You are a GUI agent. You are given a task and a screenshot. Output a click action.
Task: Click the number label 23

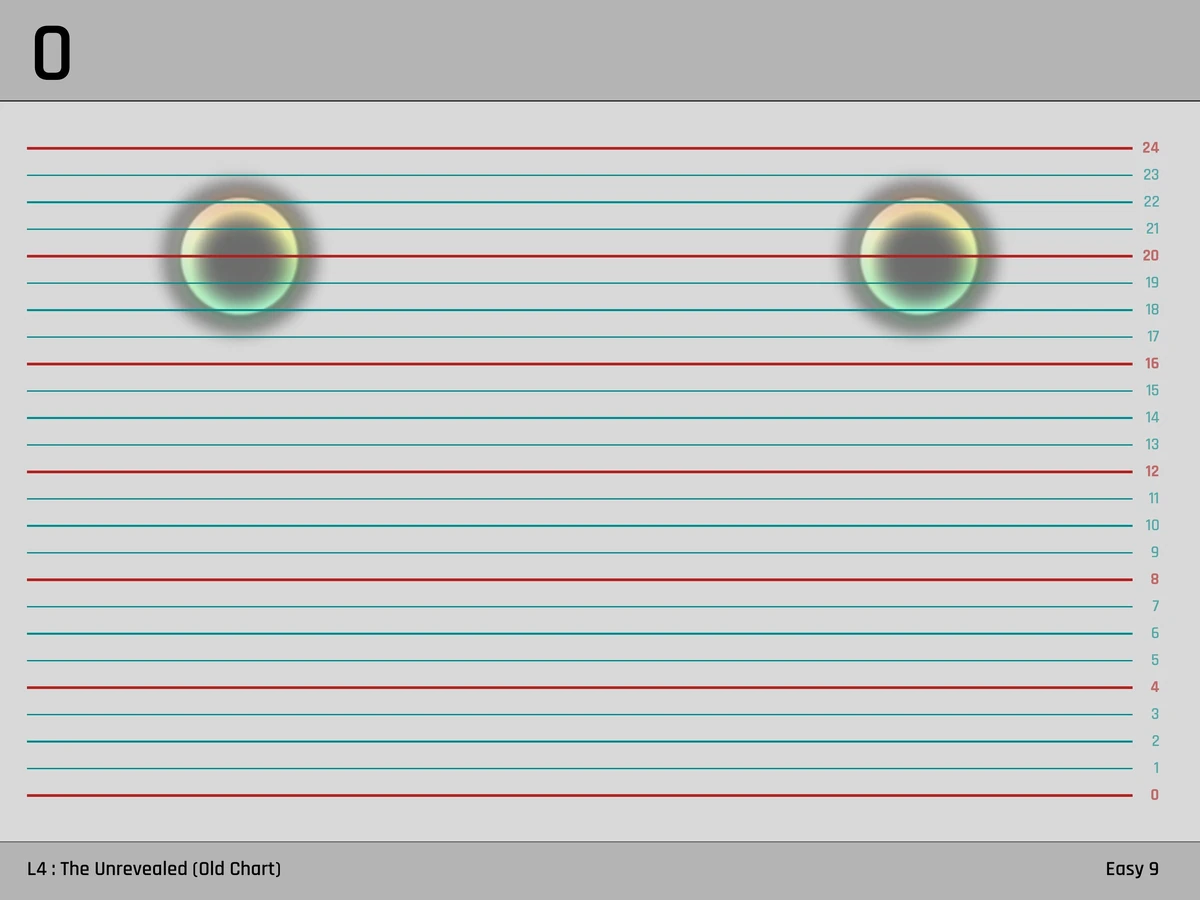coord(1151,174)
